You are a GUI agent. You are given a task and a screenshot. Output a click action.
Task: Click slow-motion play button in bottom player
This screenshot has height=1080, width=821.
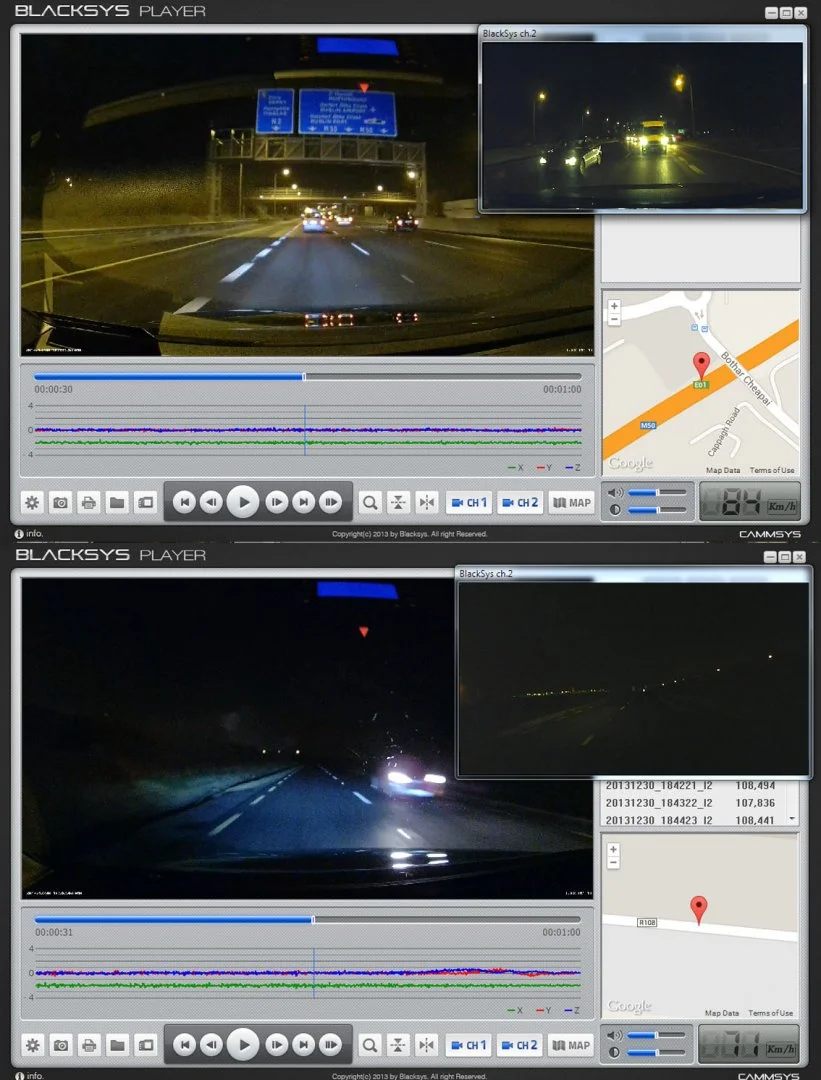(x=331, y=1045)
